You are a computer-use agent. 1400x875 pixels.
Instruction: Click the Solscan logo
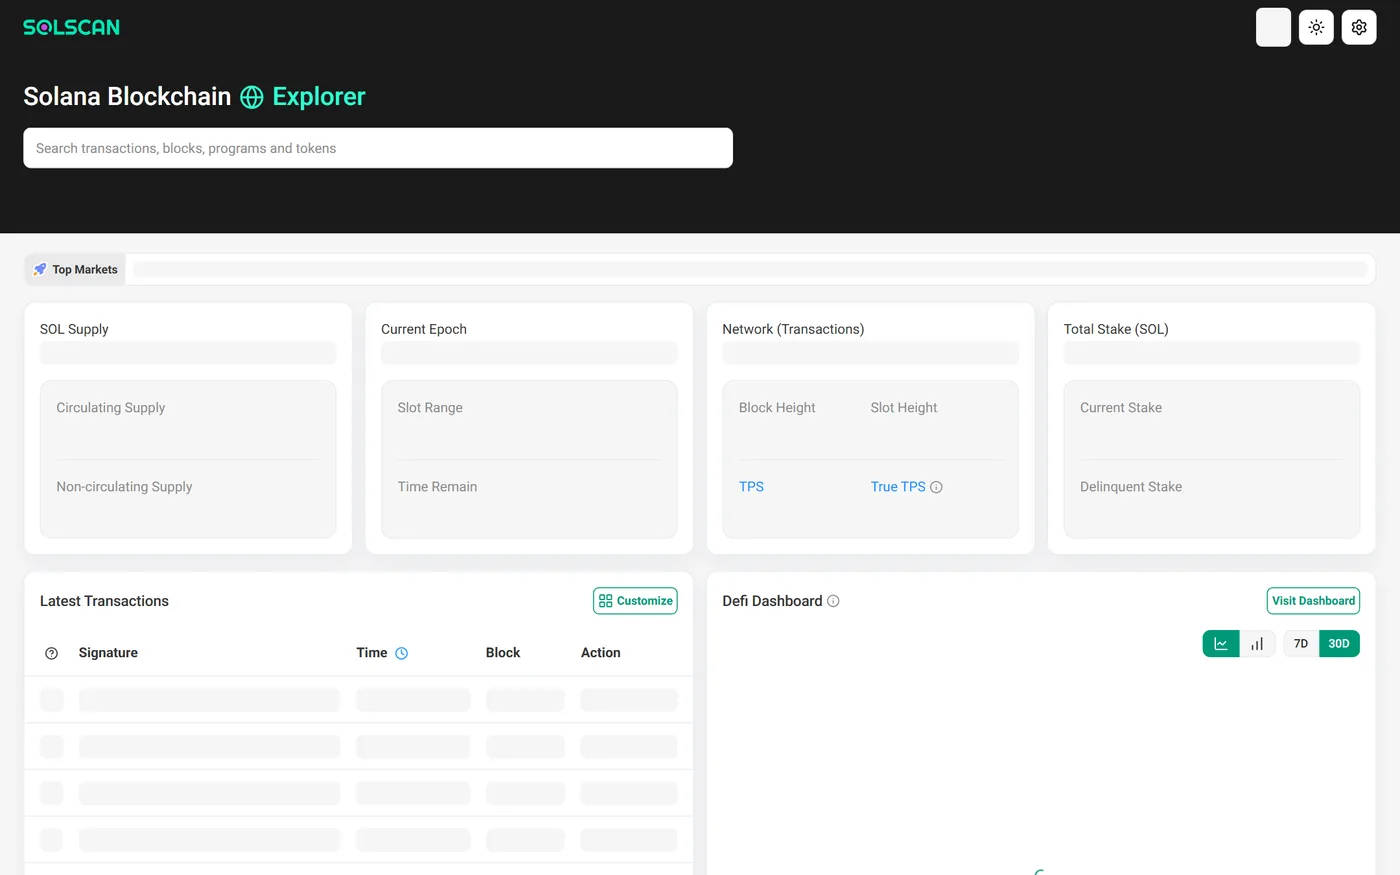pyautogui.click(x=71, y=27)
